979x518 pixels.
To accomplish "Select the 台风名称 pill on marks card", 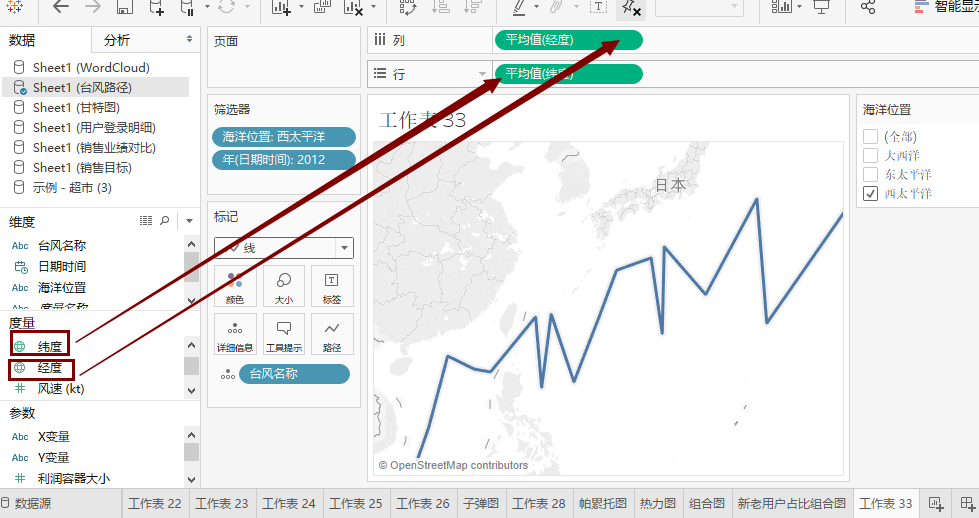I will (x=294, y=374).
